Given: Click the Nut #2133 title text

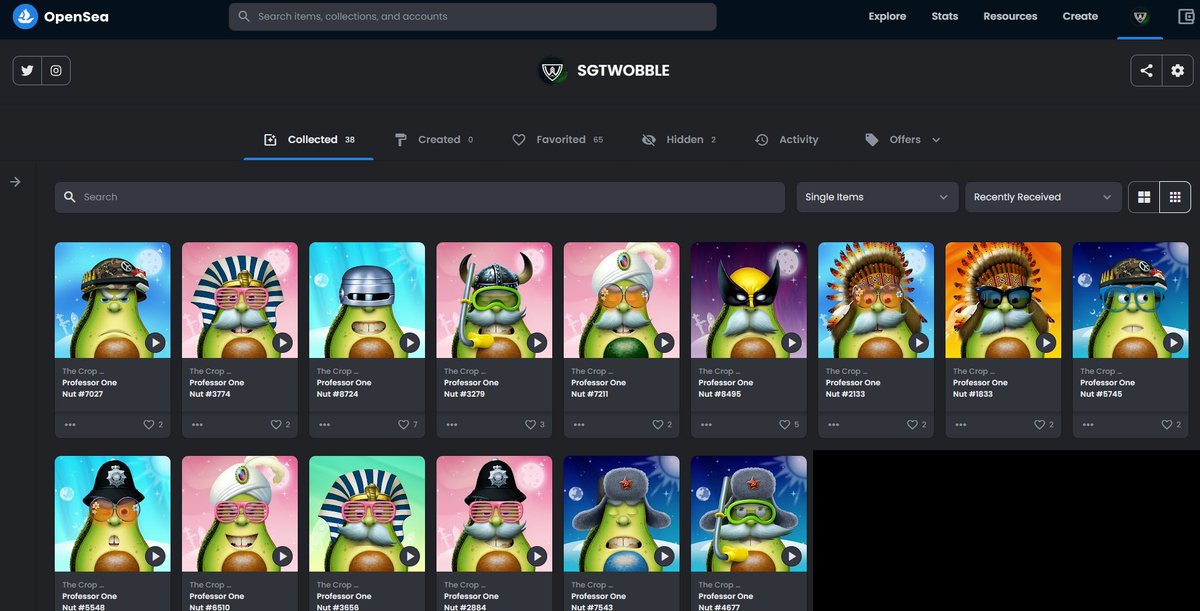Looking at the screenshot, I should [x=853, y=388].
